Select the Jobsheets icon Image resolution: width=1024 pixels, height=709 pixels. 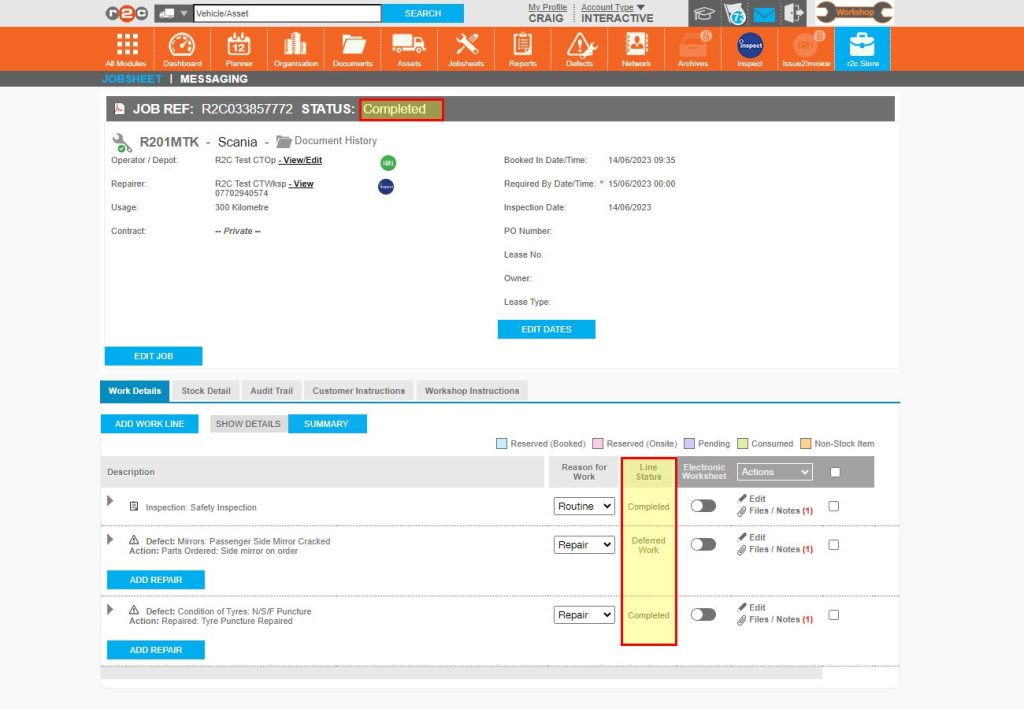pos(466,47)
